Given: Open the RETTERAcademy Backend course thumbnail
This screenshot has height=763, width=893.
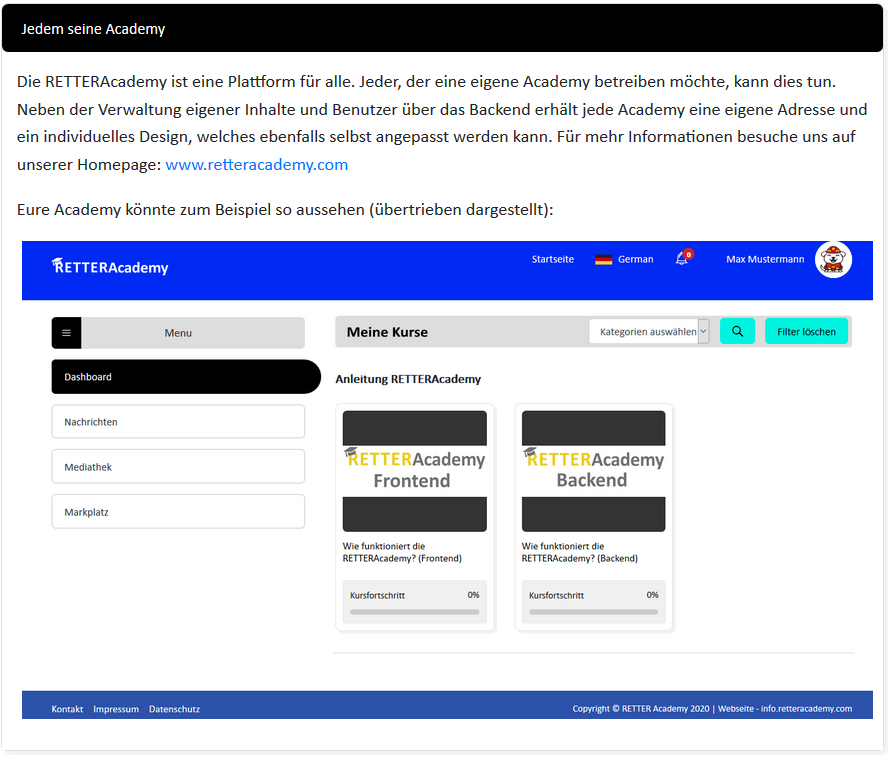Looking at the screenshot, I should [593, 471].
